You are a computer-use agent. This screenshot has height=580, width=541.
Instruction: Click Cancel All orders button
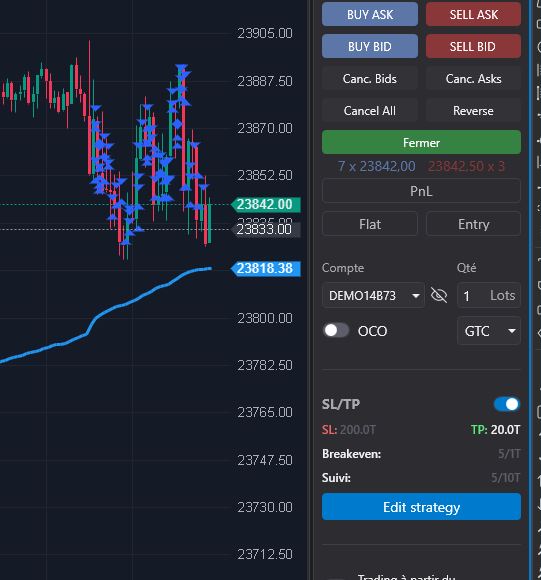click(370, 111)
